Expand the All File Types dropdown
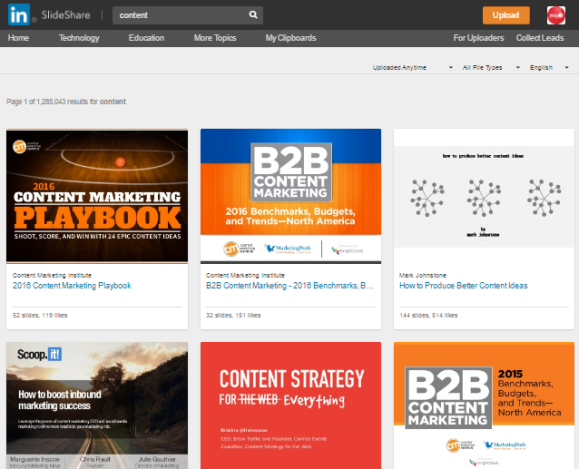 point(491,68)
